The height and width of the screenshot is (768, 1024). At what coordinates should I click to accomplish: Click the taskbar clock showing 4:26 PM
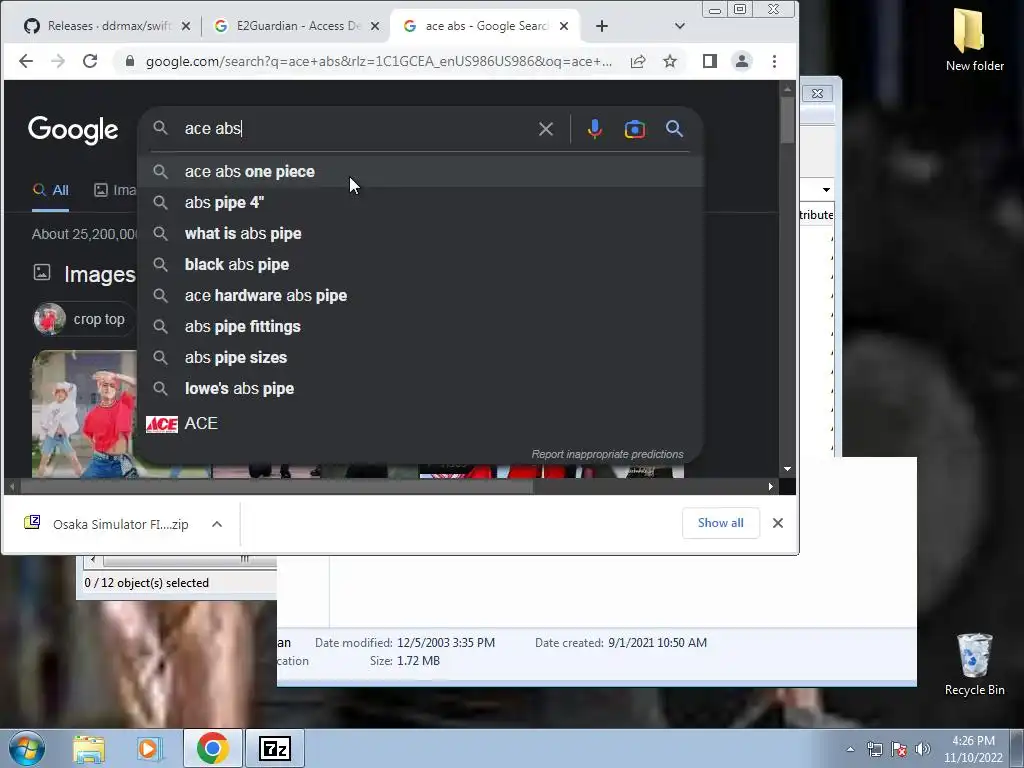[x=973, y=749]
